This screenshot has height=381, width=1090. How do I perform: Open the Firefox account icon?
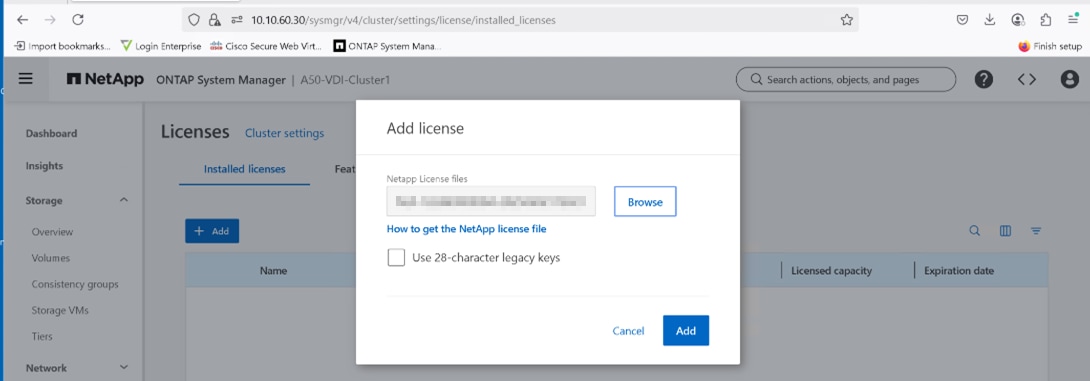pyautogui.click(x=1018, y=20)
